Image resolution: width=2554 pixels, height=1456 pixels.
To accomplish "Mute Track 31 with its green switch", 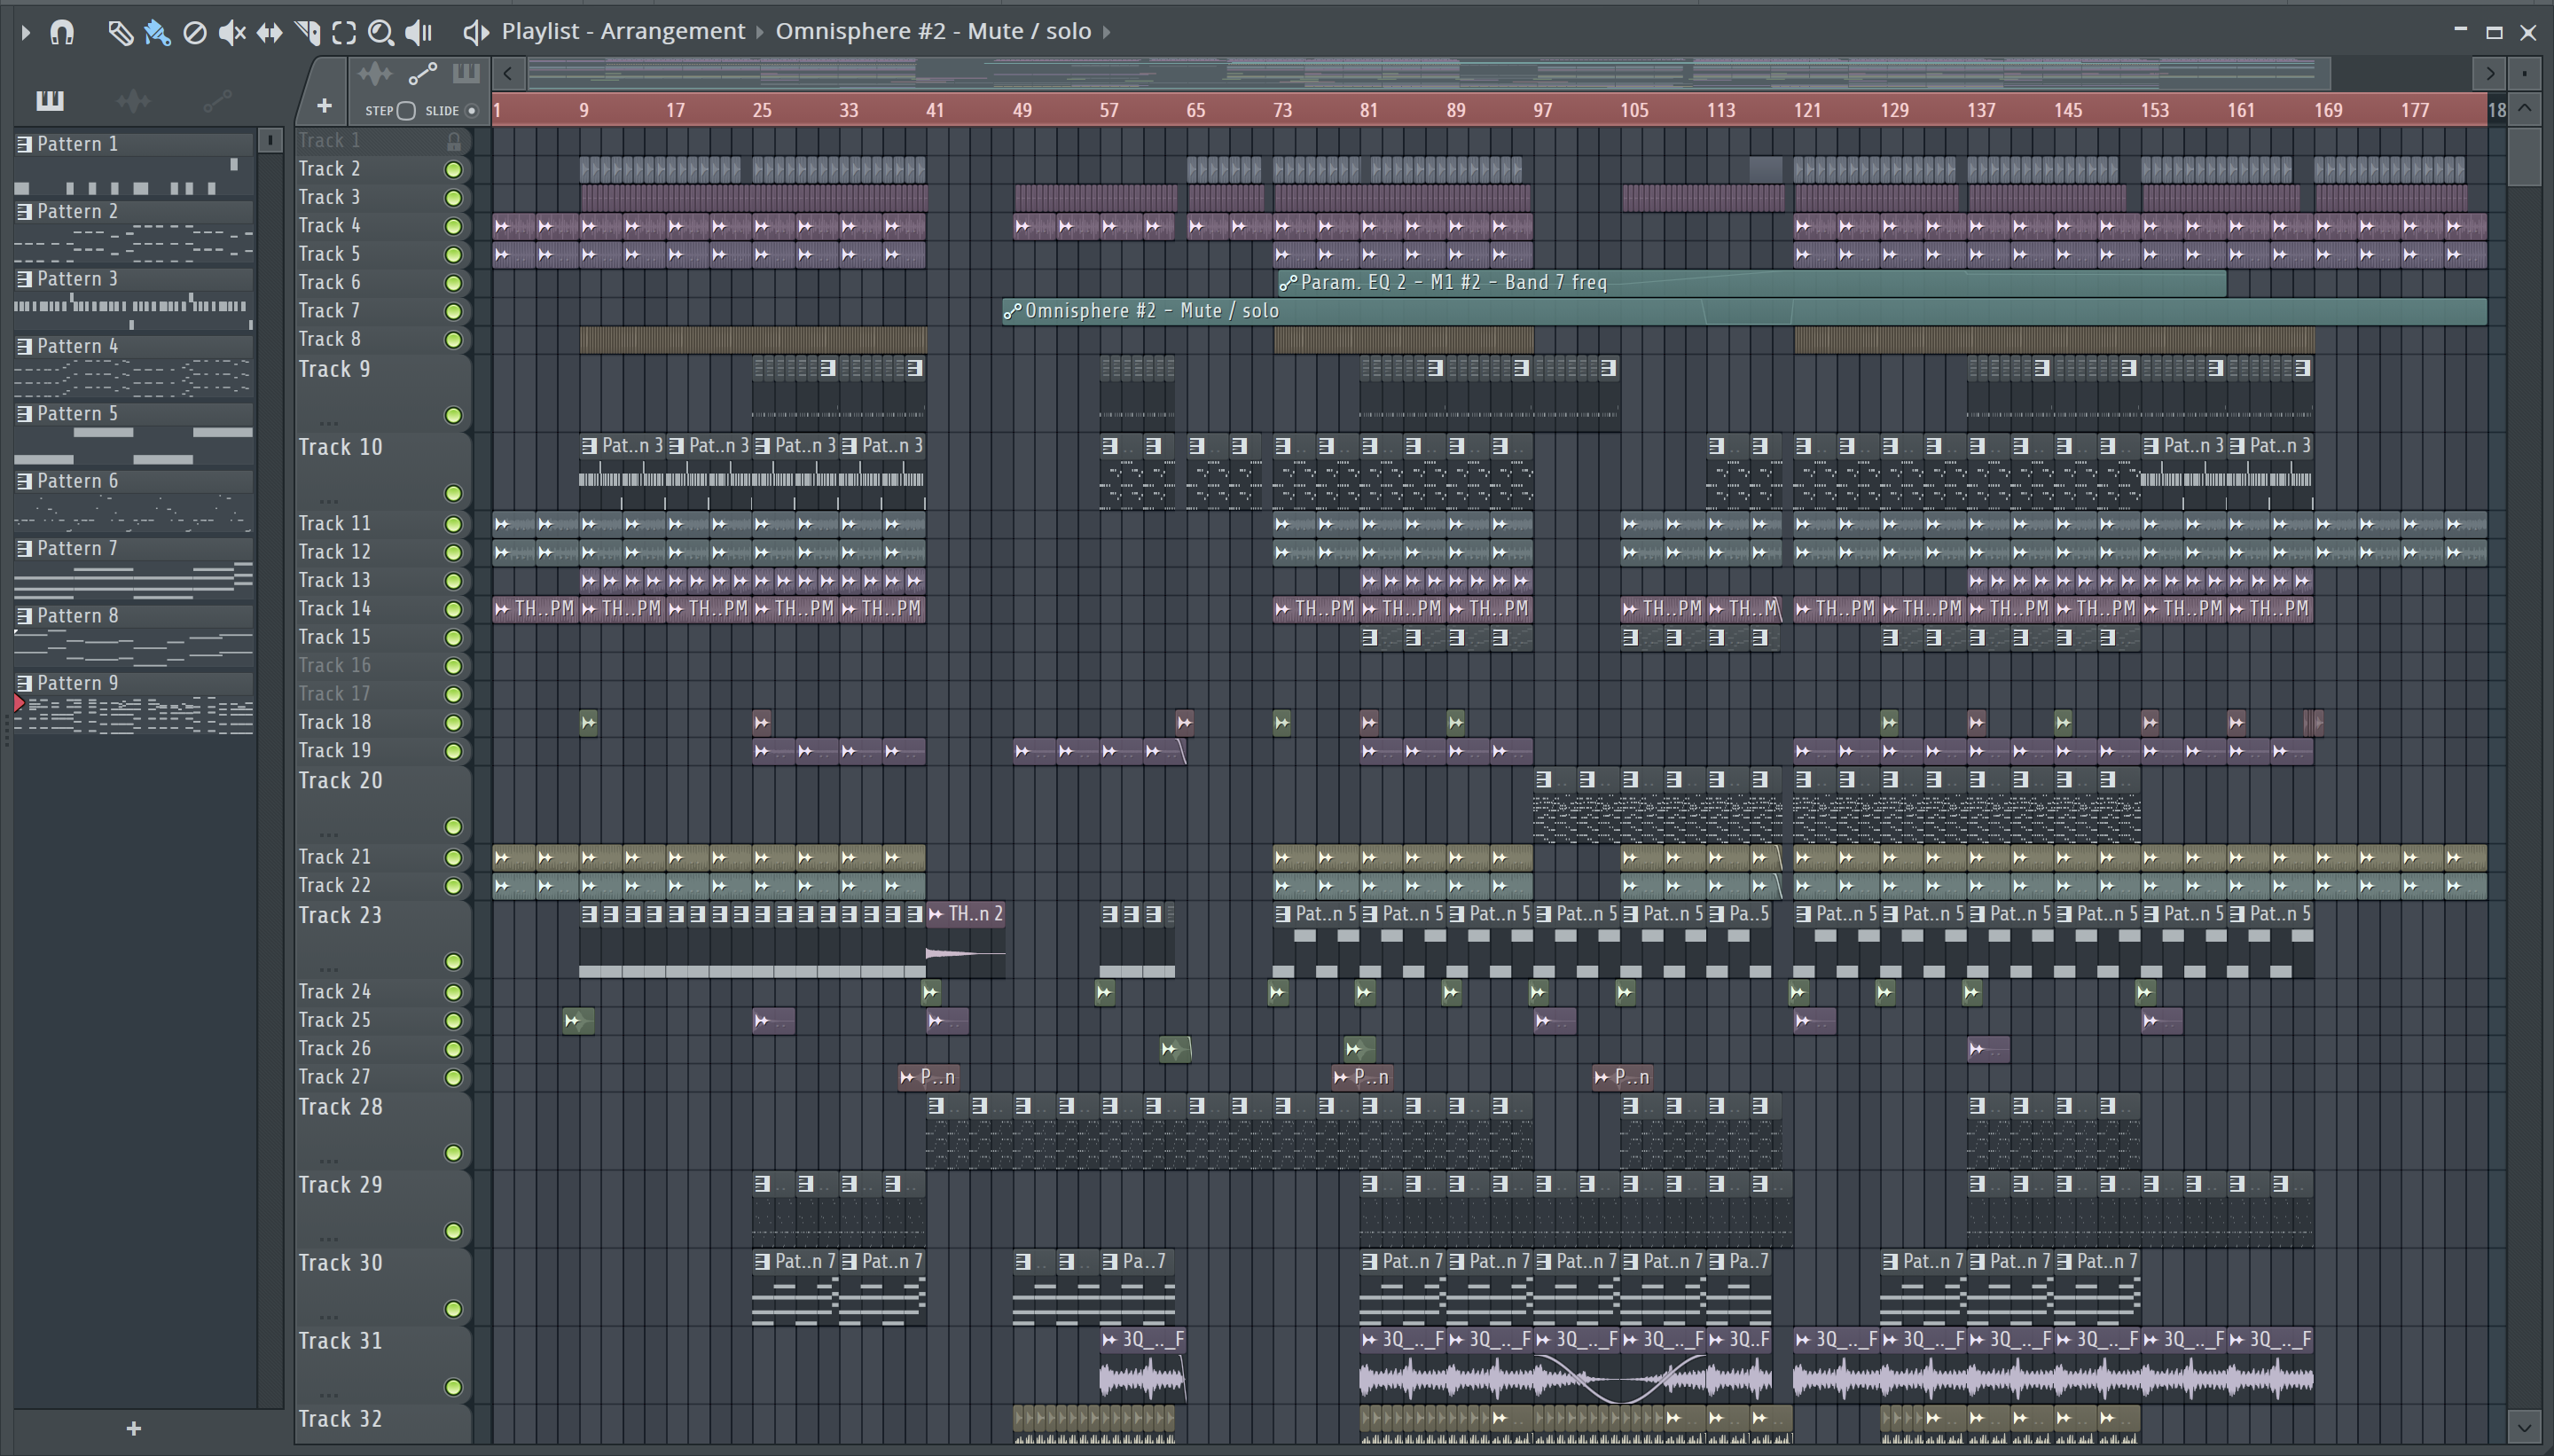I will [453, 1387].
